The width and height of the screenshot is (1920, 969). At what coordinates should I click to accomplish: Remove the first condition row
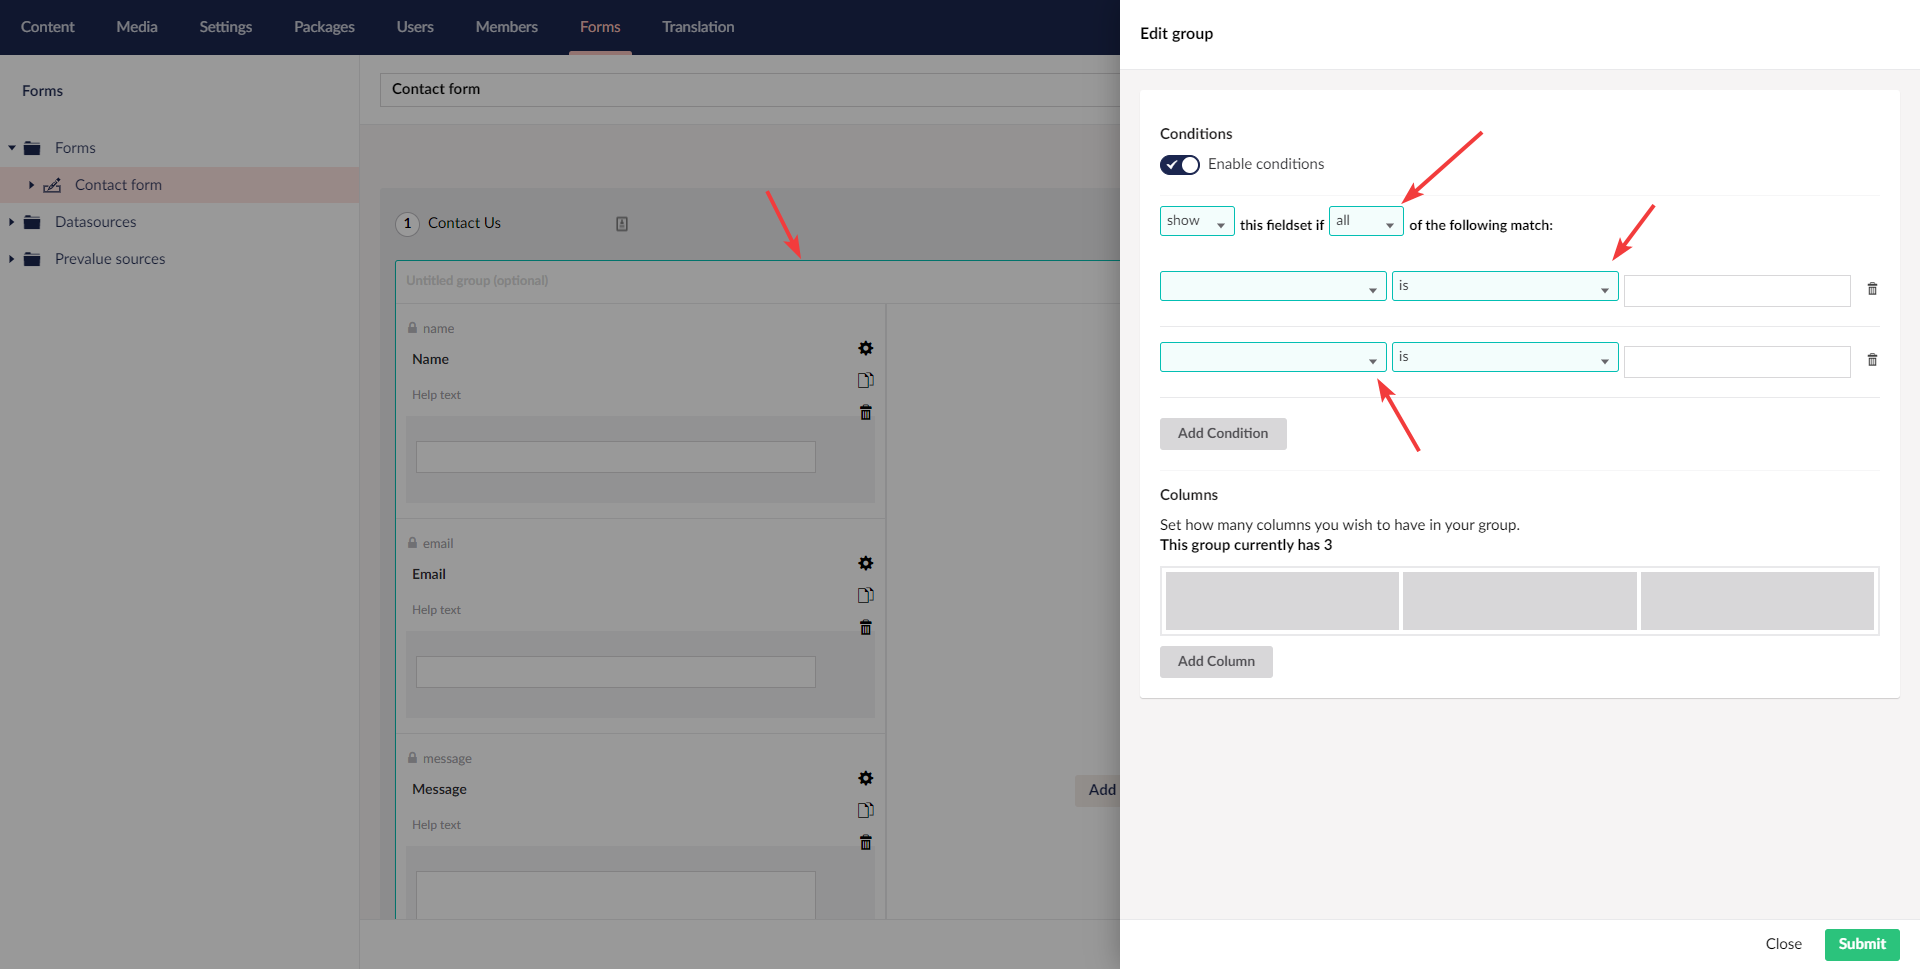[x=1872, y=289]
